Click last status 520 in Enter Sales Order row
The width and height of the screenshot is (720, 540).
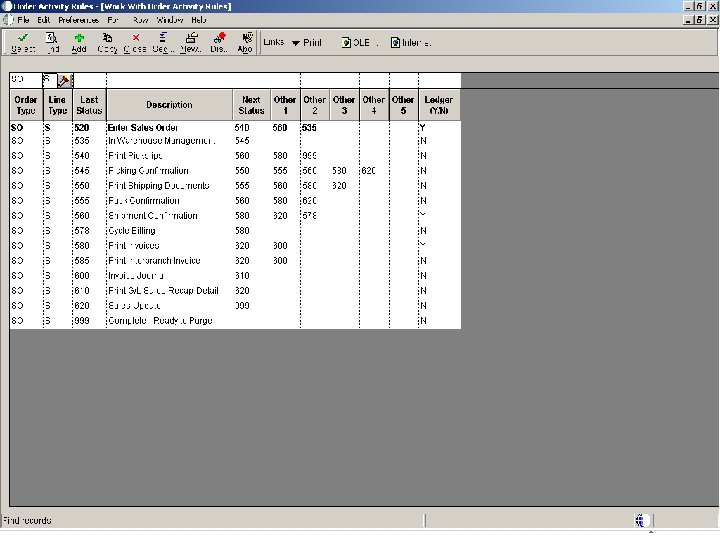pos(81,128)
